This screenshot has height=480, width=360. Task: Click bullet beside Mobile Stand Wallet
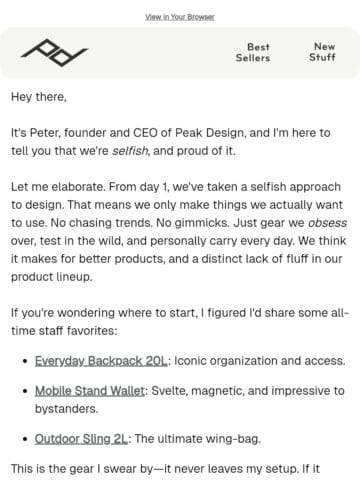coord(25,391)
